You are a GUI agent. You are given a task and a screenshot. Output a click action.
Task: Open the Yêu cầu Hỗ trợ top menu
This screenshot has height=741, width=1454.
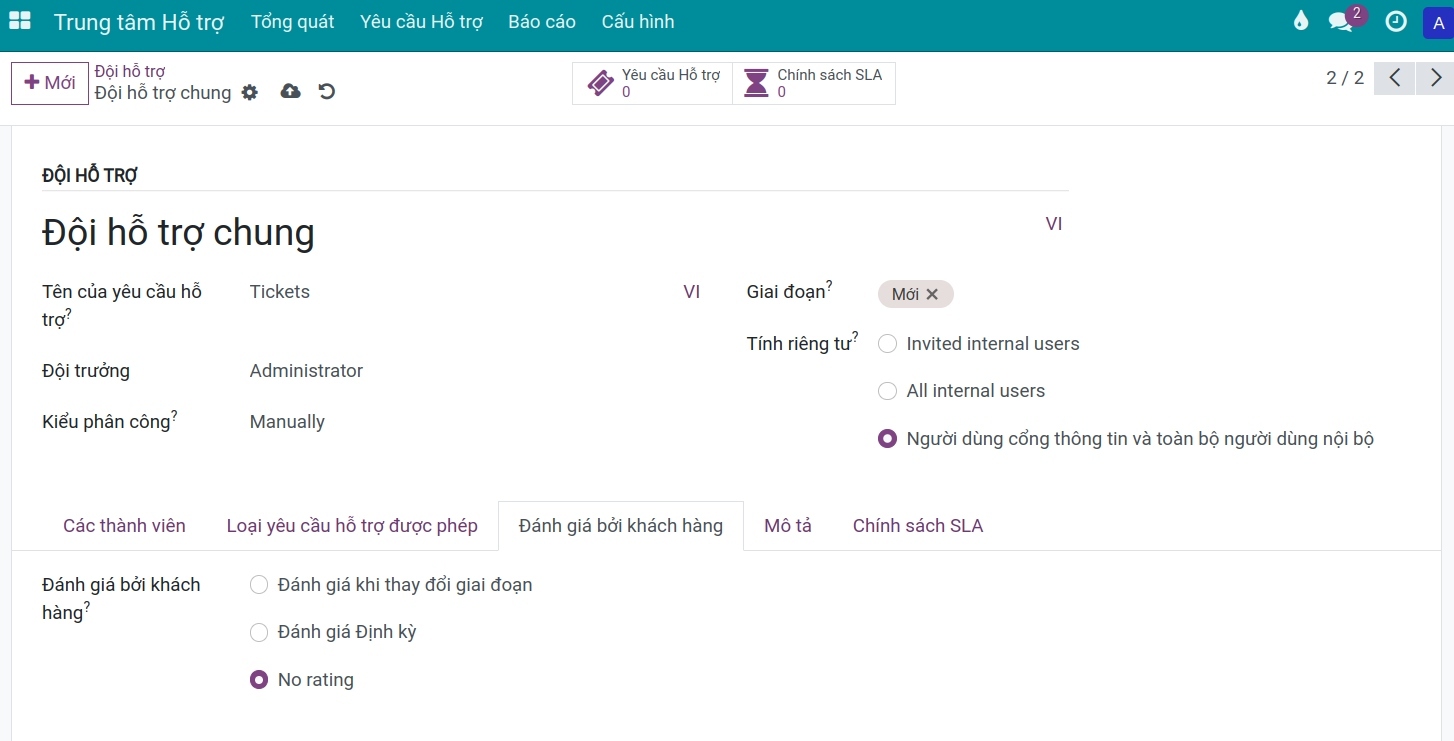point(421,22)
